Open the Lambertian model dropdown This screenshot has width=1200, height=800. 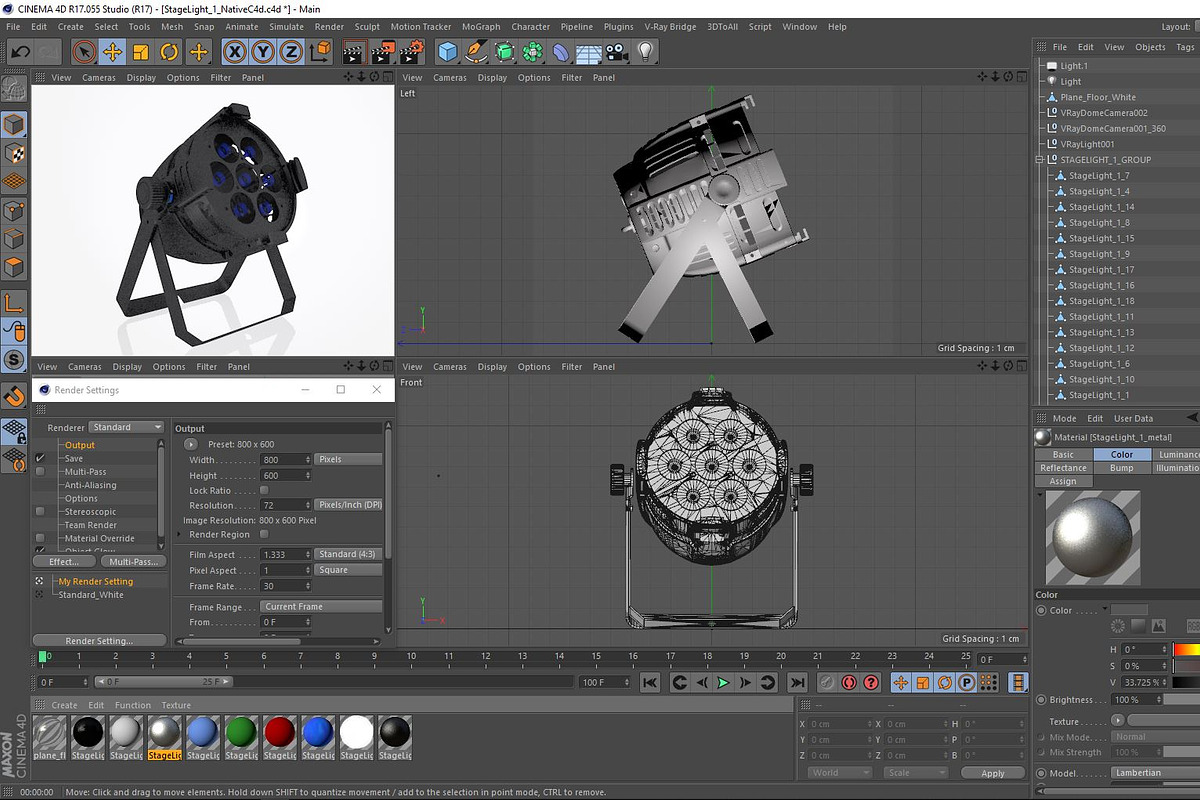click(x=1155, y=772)
